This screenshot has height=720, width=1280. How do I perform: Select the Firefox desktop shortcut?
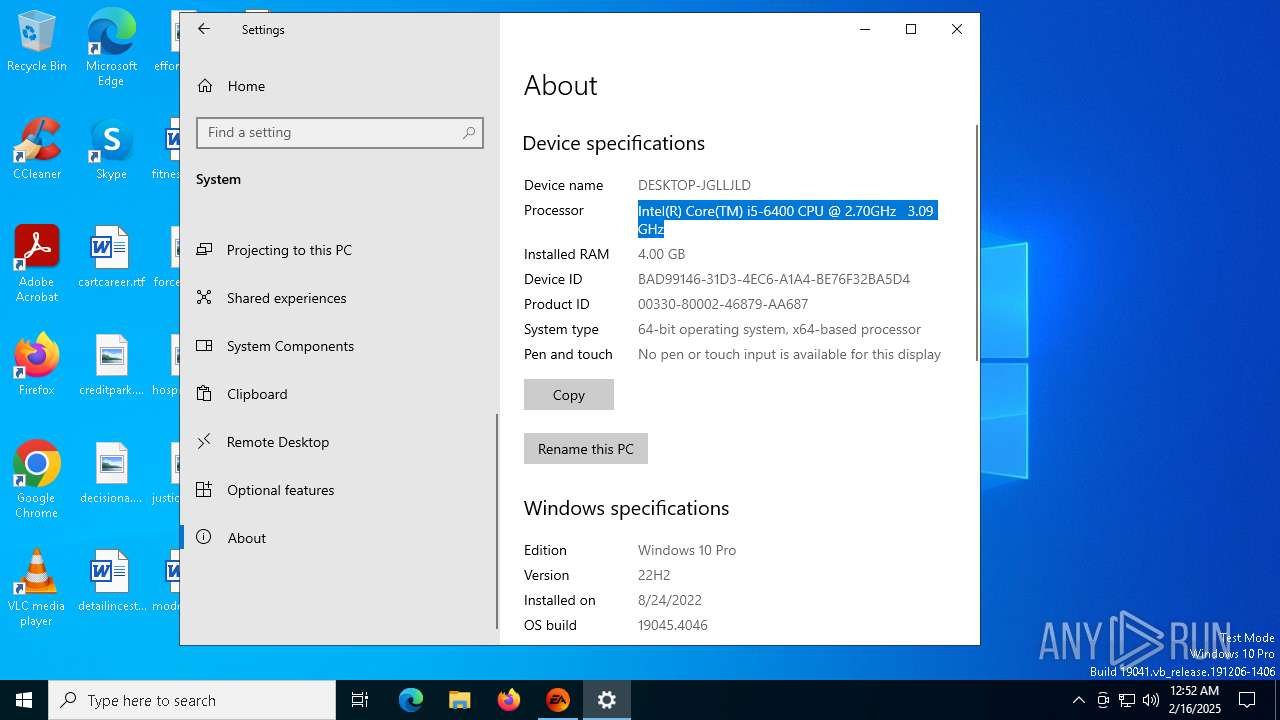click(37, 365)
